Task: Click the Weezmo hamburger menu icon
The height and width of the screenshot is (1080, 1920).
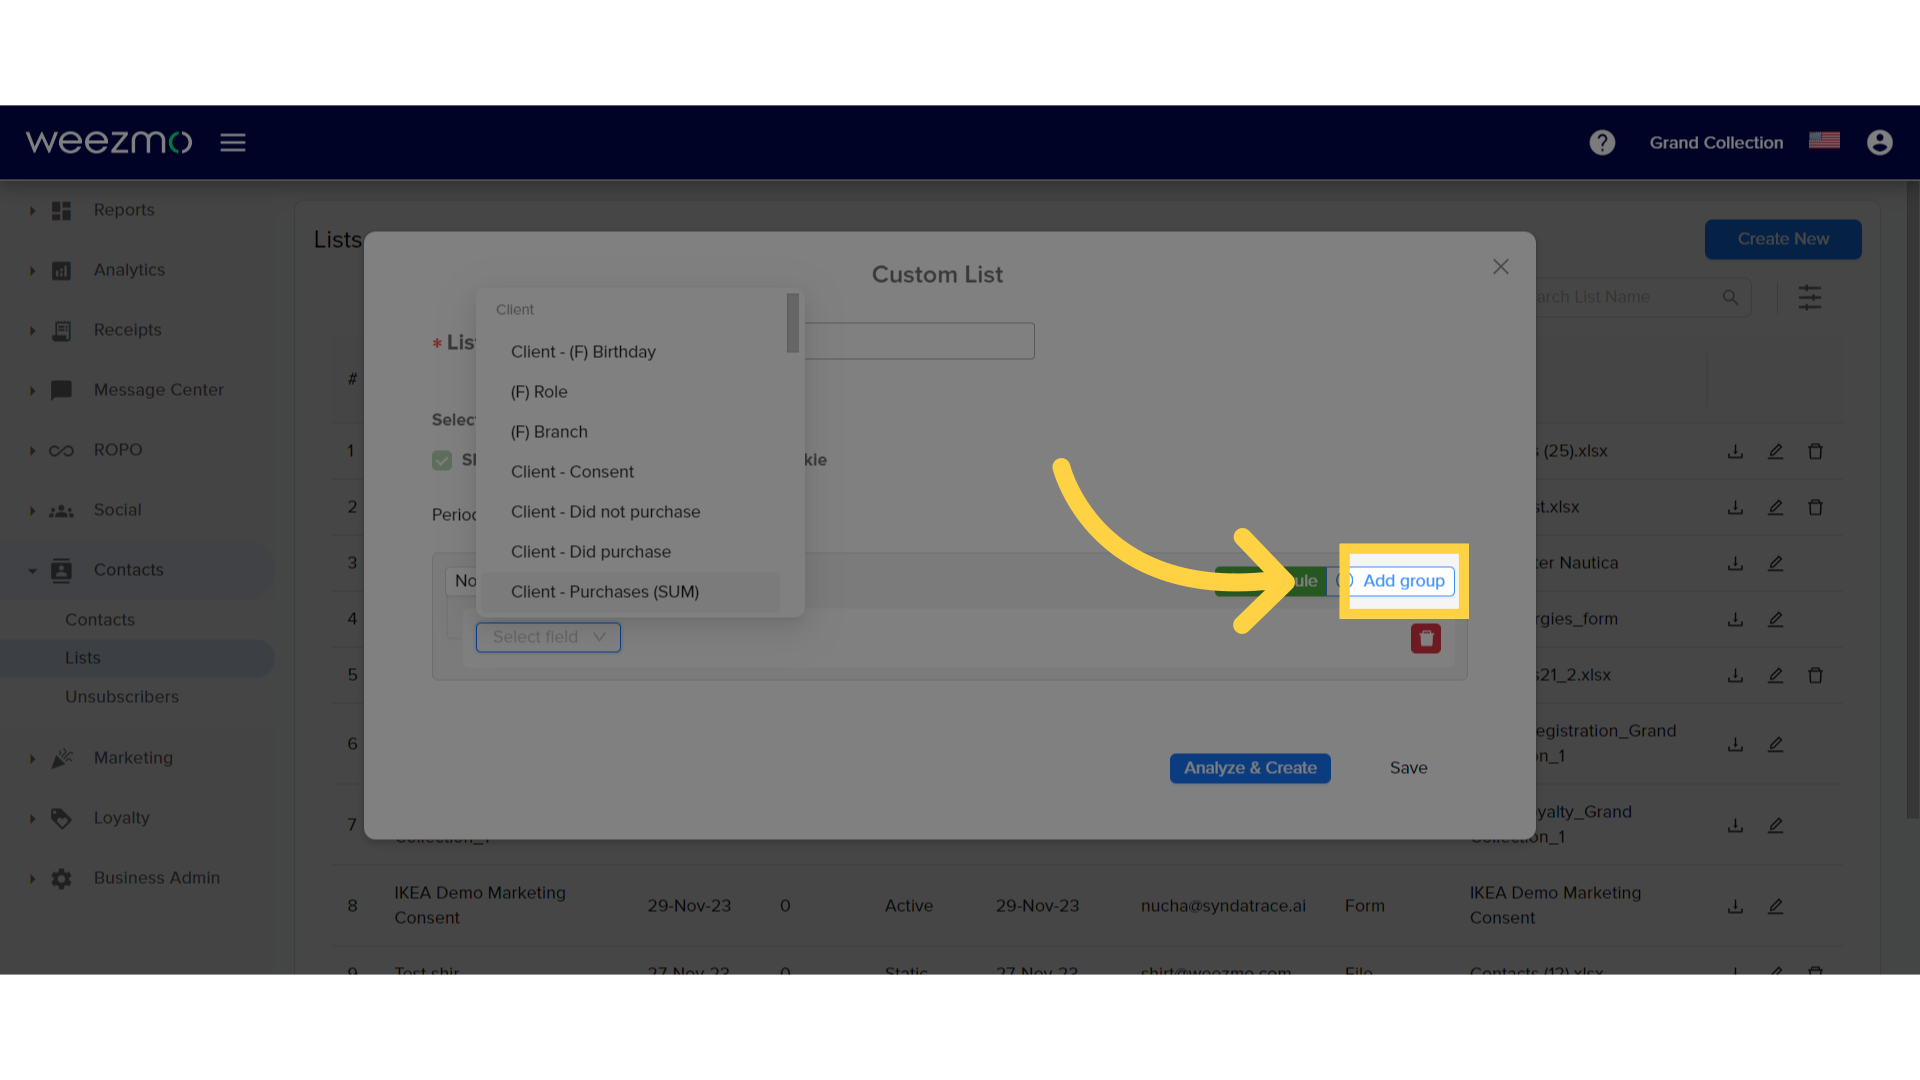Action: coord(232,141)
